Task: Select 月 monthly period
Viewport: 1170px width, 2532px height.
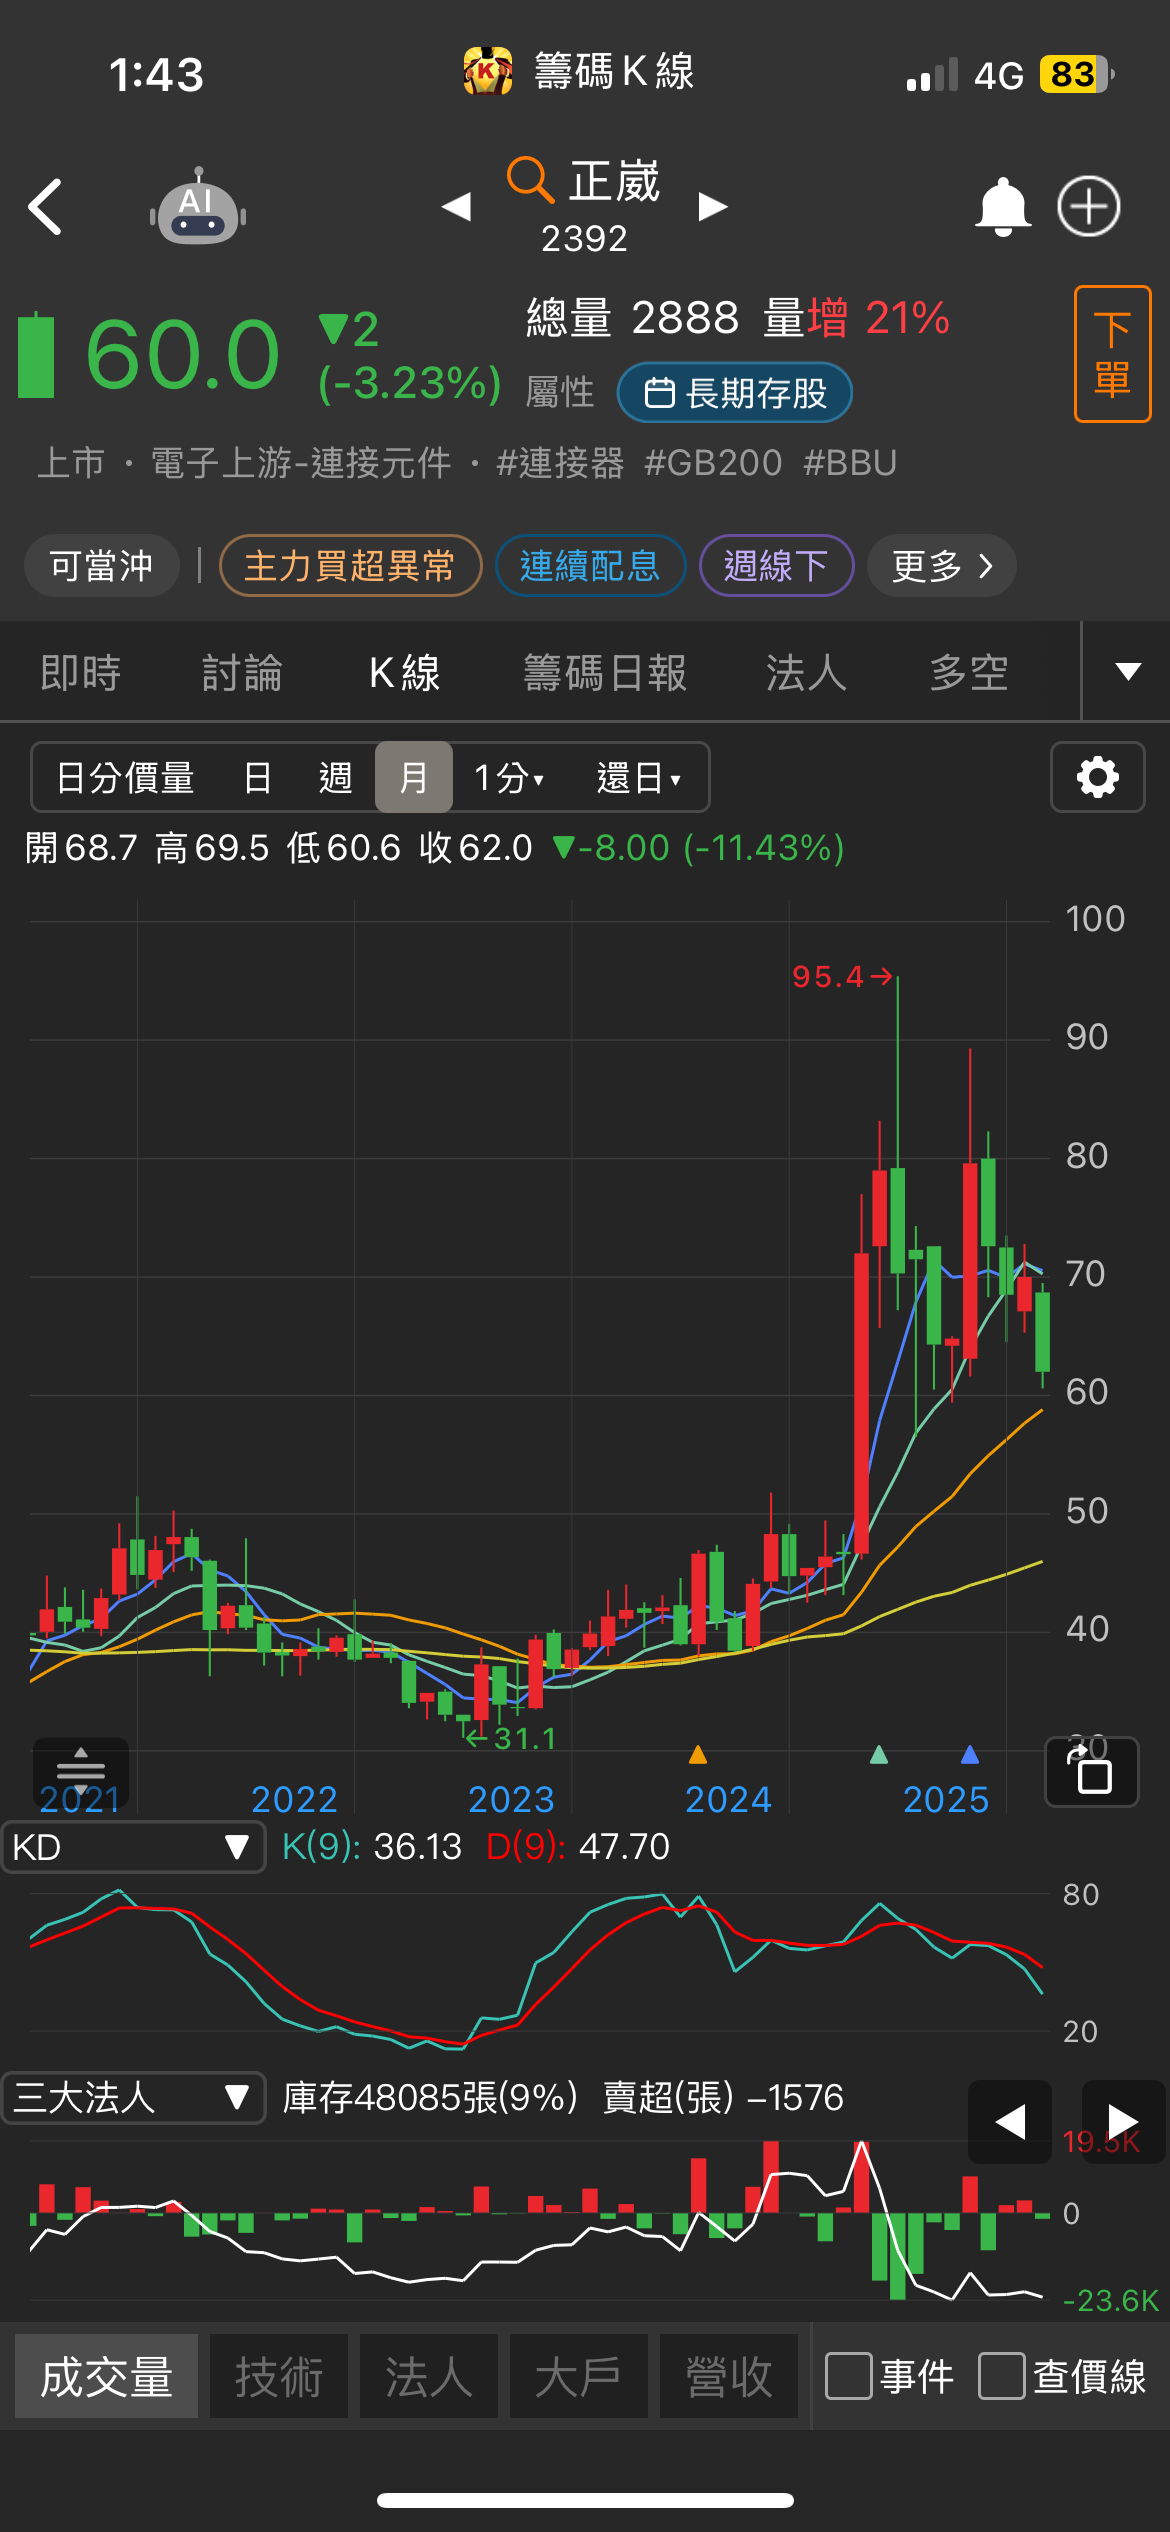Action: click(x=414, y=777)
